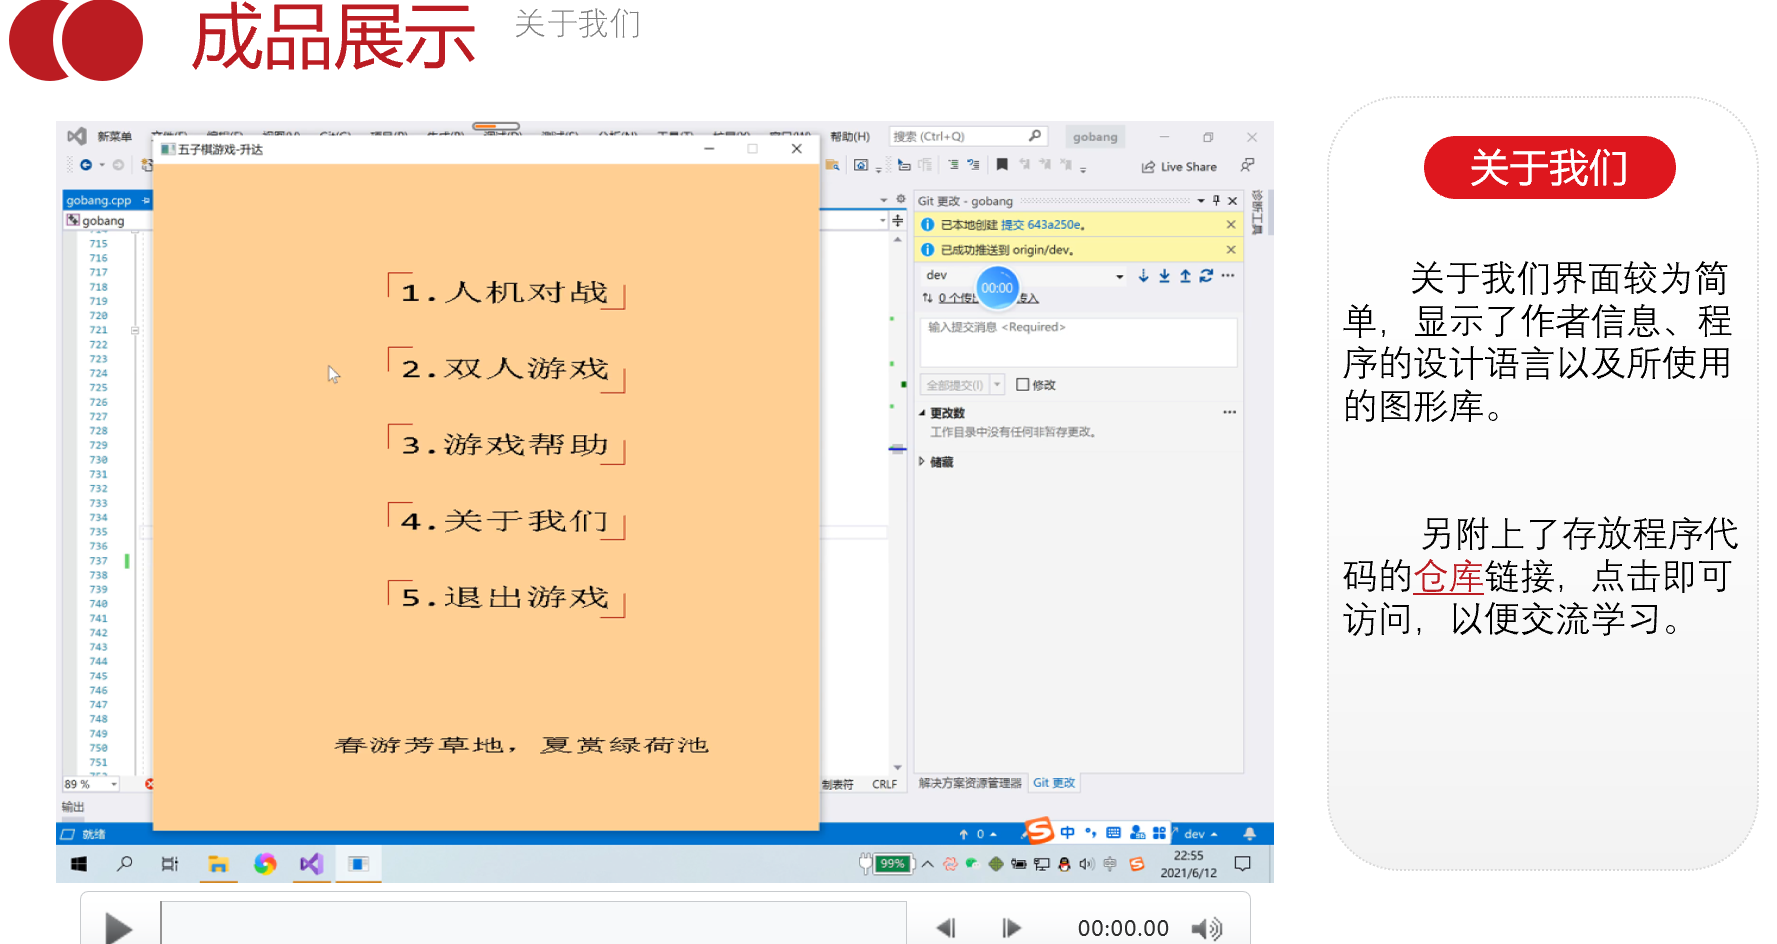Click the commit message input field
1777x944 pixels.
click(1077, 342)
